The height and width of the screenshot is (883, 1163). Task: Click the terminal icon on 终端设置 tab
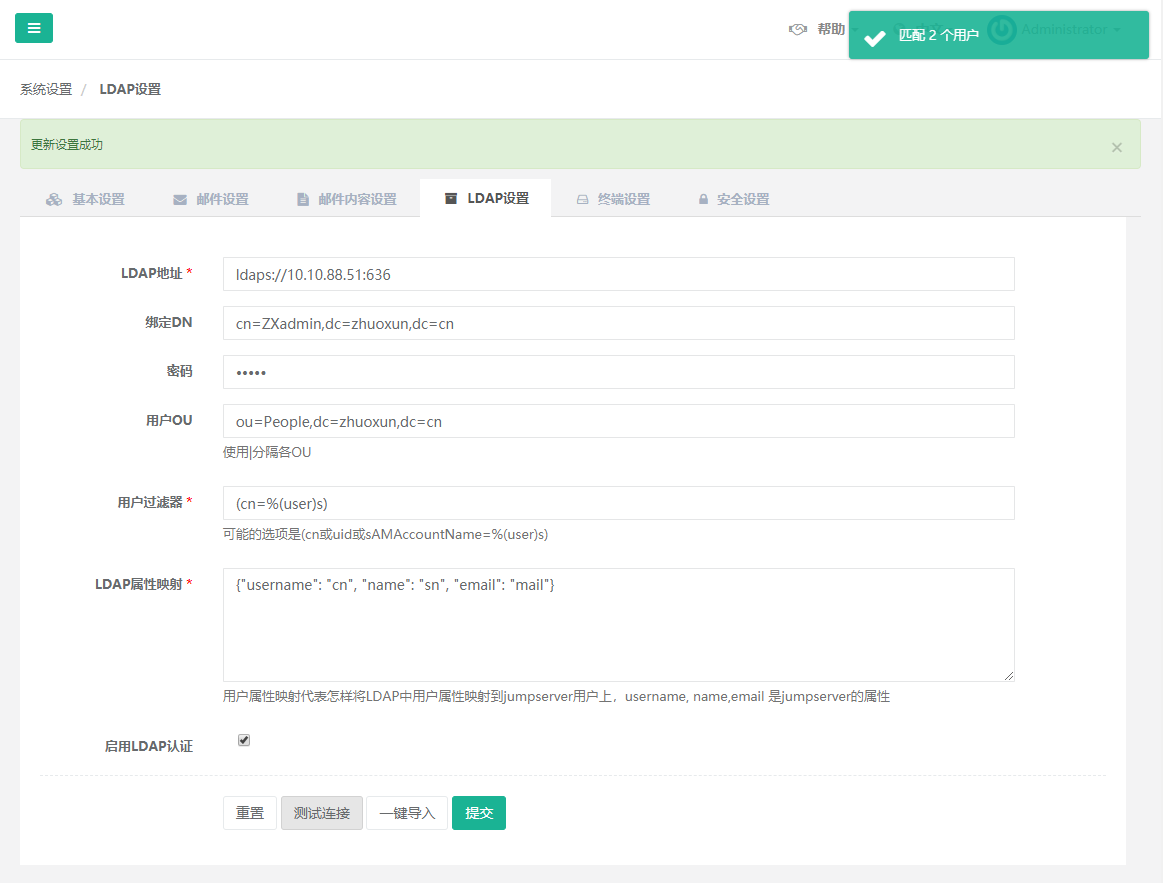point(582,198)
